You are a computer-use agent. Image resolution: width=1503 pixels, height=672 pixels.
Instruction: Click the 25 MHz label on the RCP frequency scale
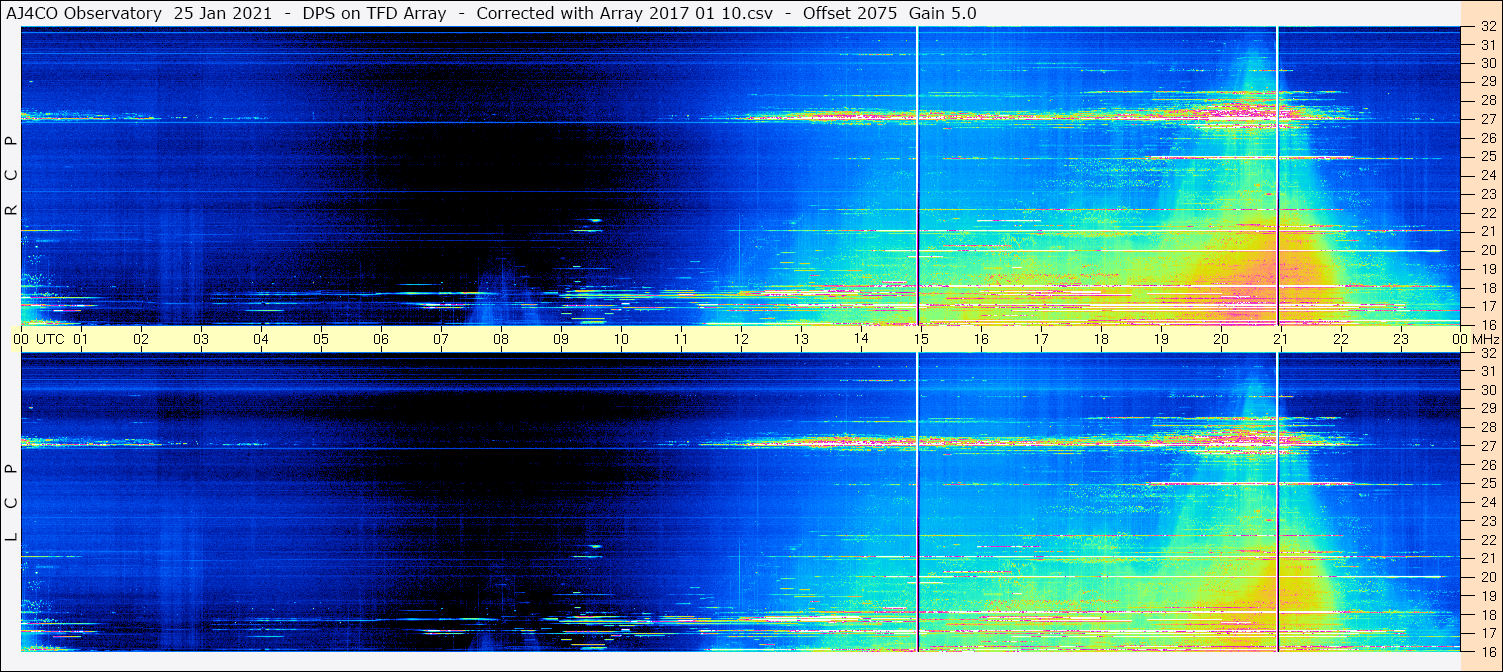coord(1488,157)
